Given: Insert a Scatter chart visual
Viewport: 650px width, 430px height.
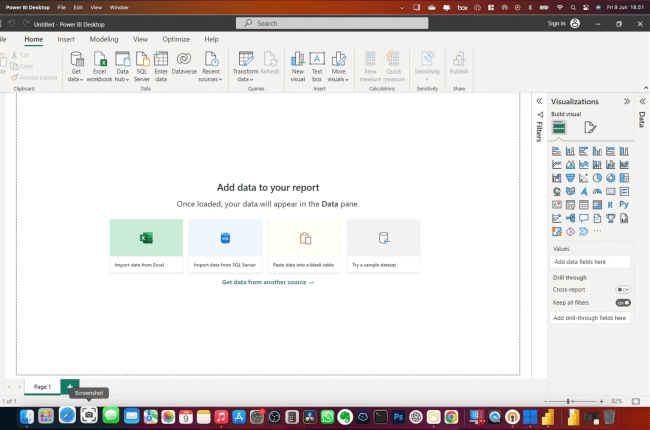Looking at the screenshot, I should pos(584,178).
